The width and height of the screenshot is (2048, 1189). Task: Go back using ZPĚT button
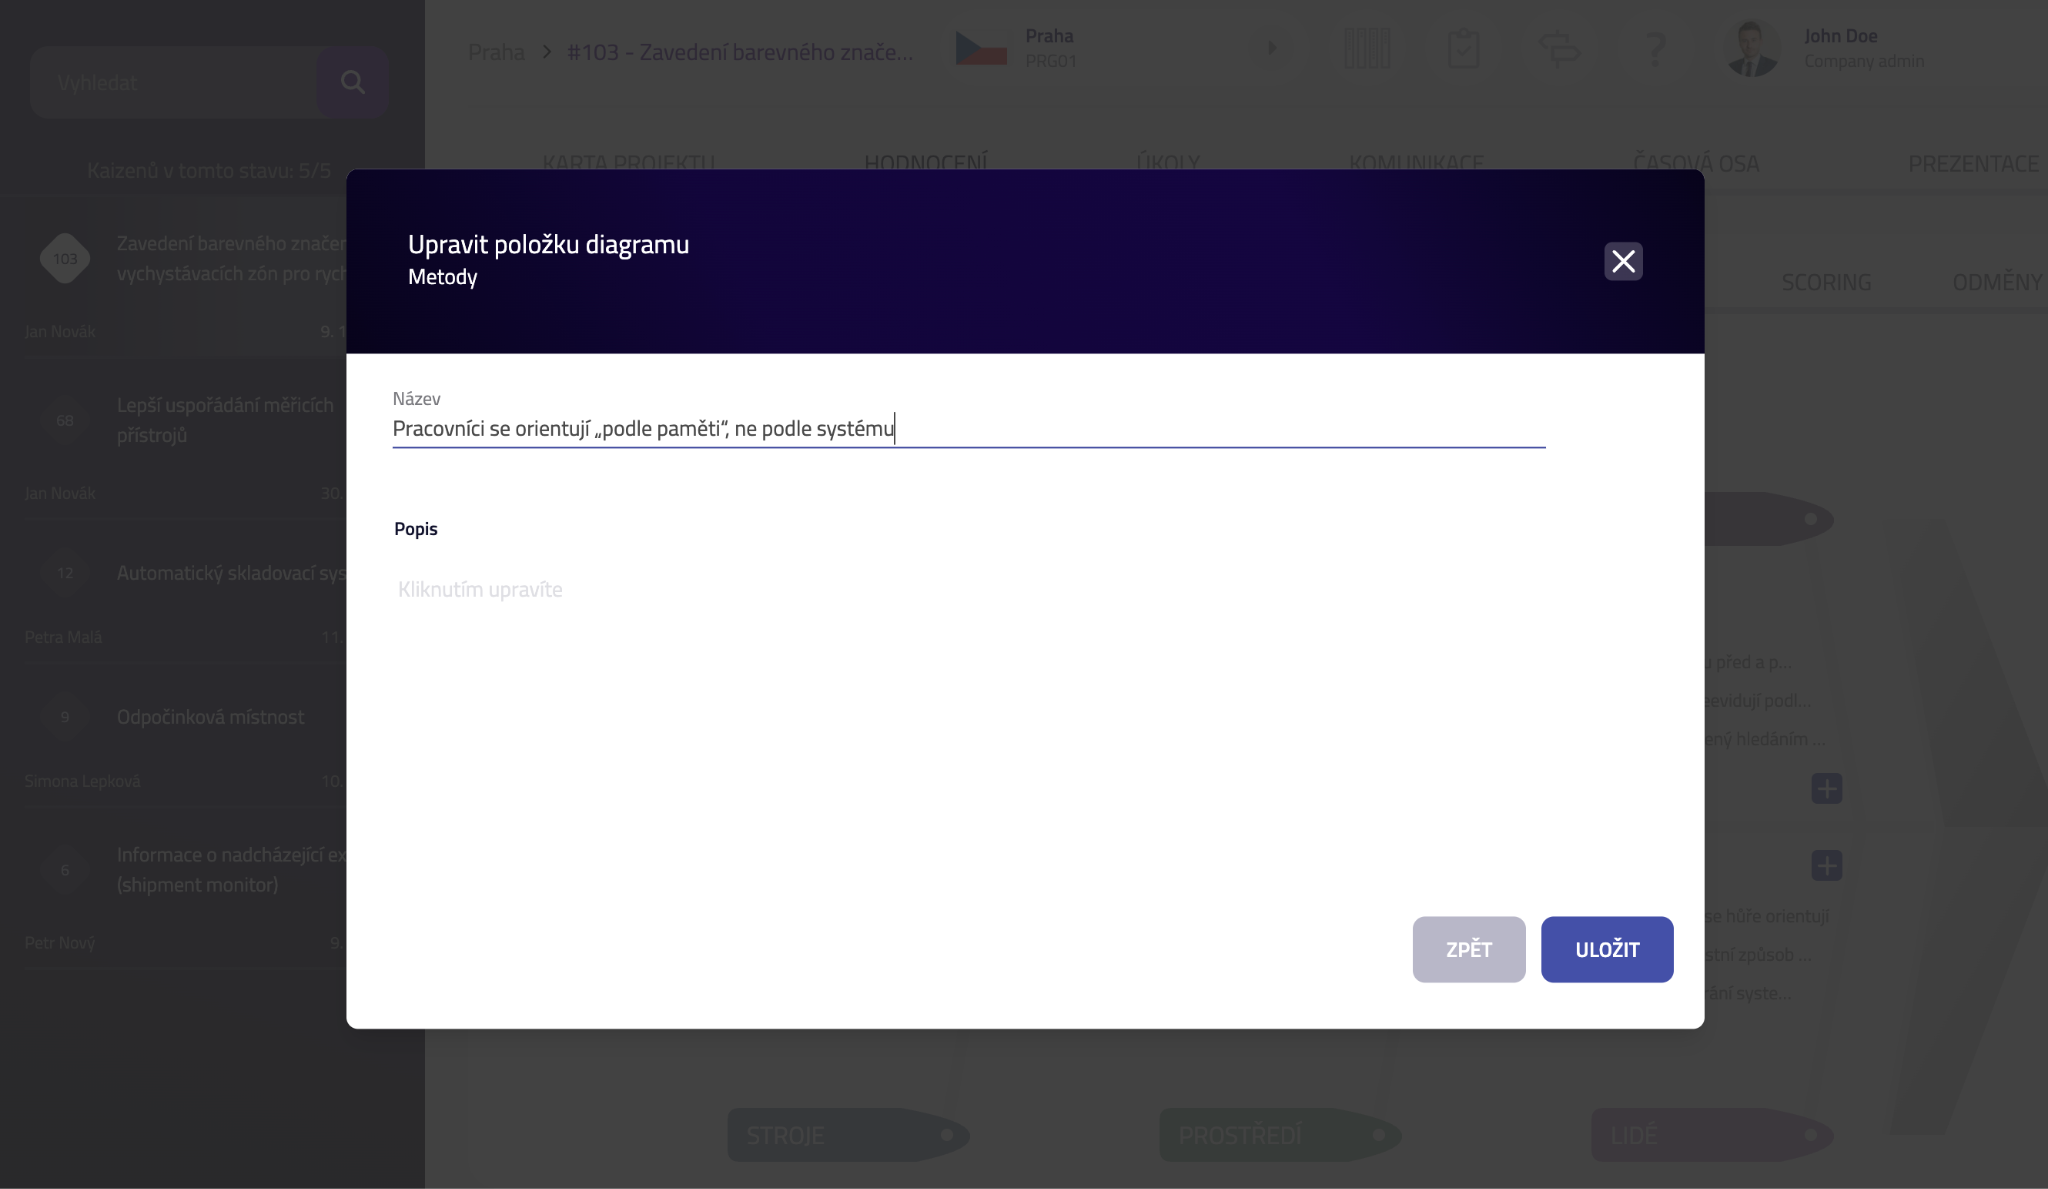point(1468,949)
